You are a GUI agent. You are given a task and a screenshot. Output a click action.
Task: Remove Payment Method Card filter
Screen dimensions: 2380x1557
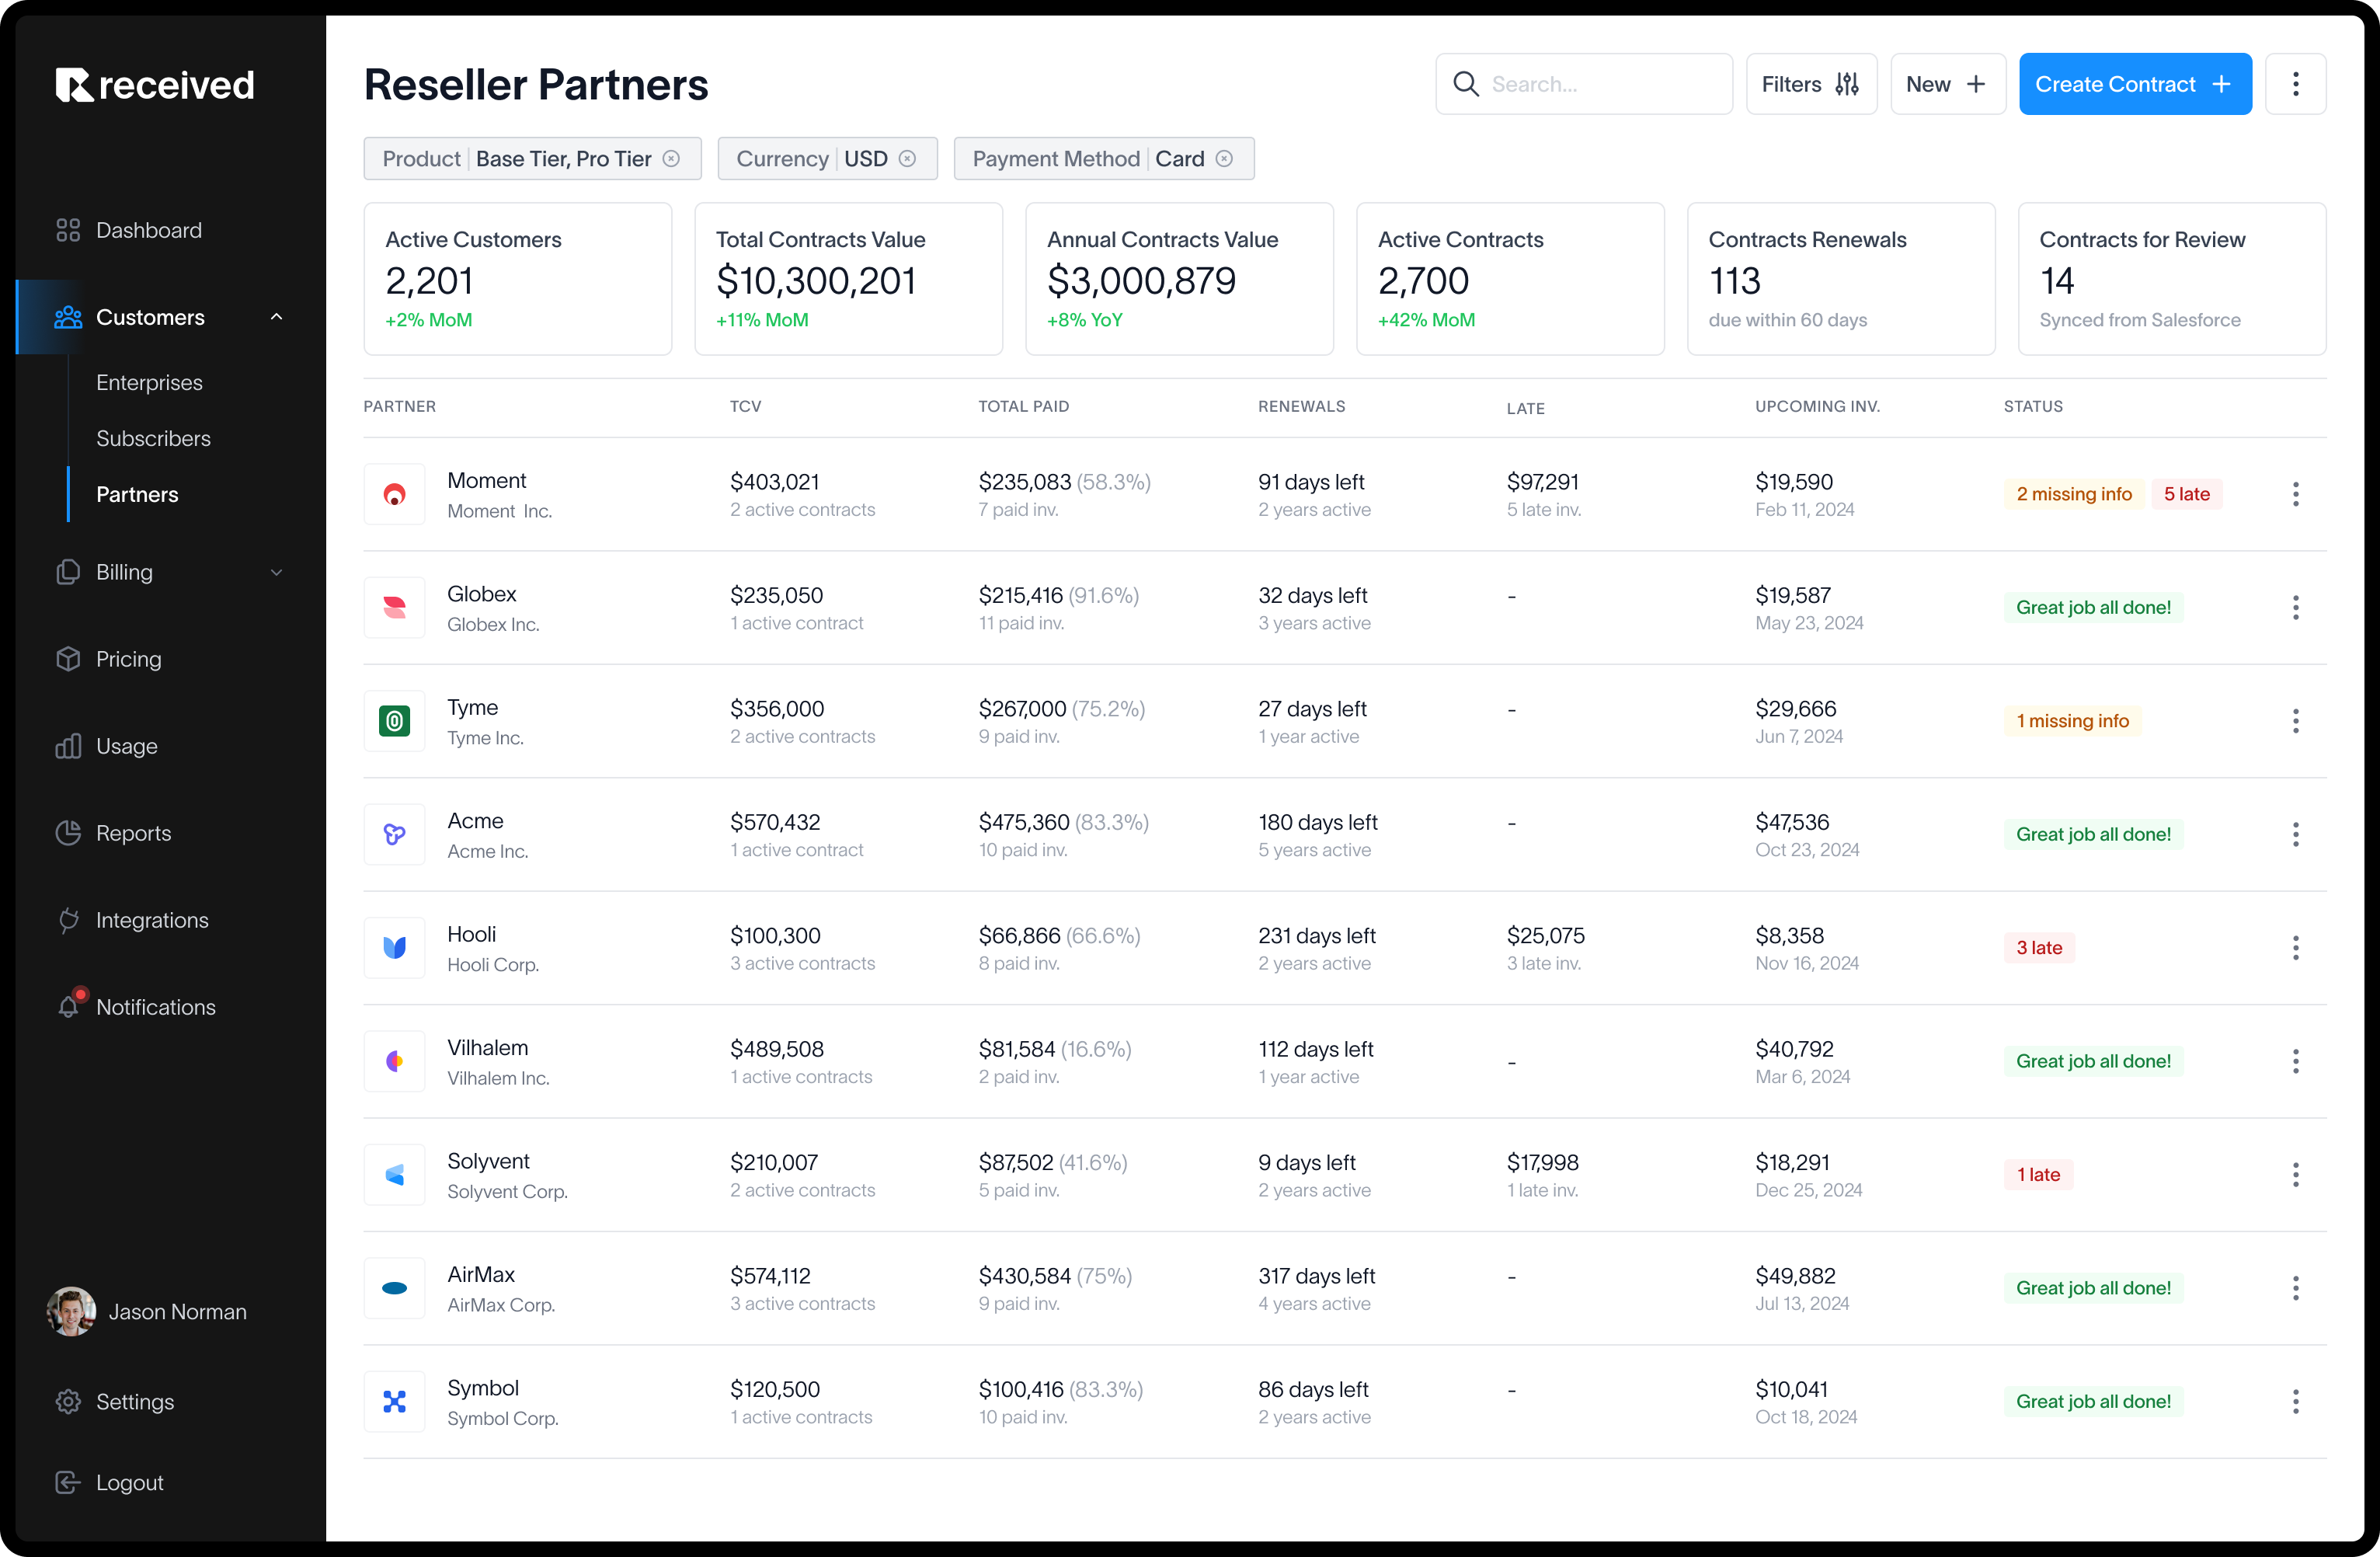tap(1224, 159)
